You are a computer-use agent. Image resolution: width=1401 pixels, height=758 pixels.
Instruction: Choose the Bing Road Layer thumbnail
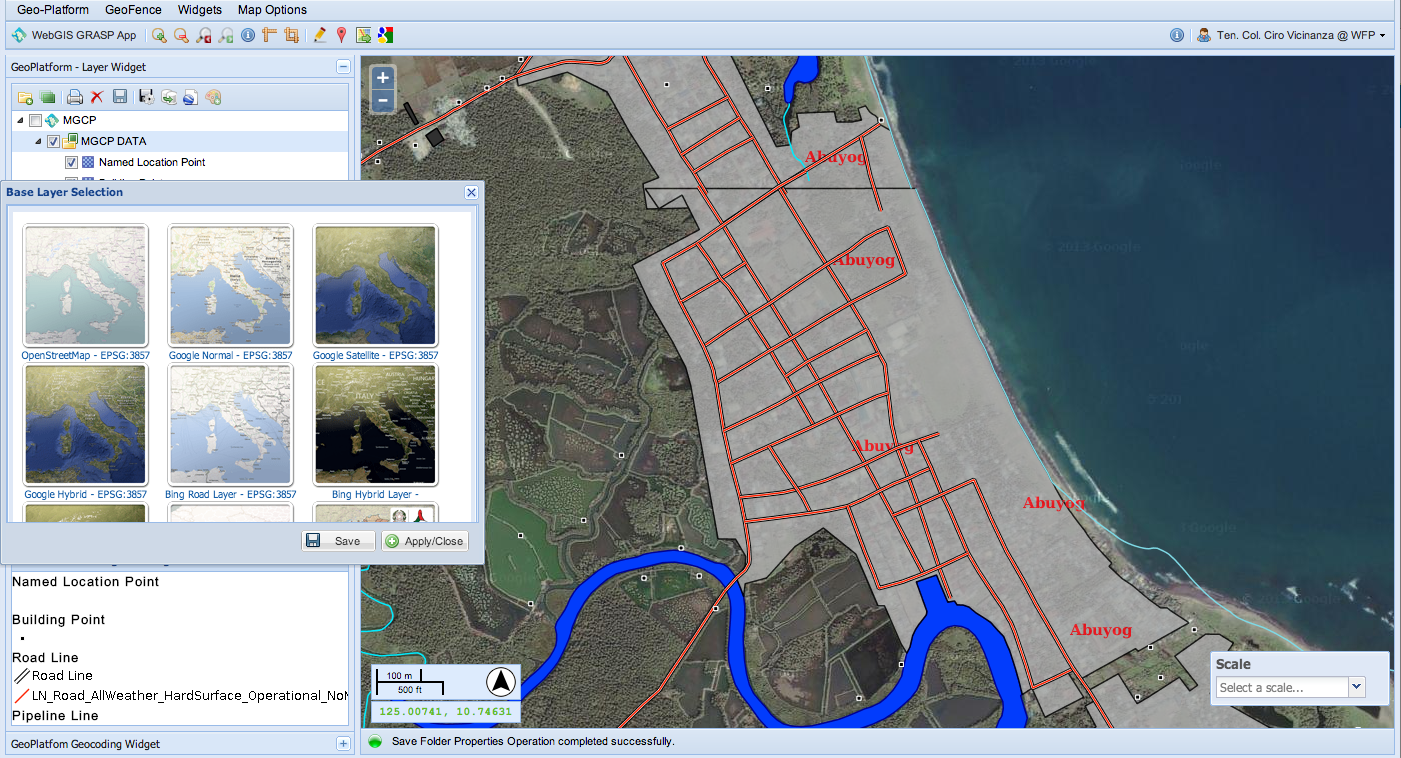[x=230, y=425]
